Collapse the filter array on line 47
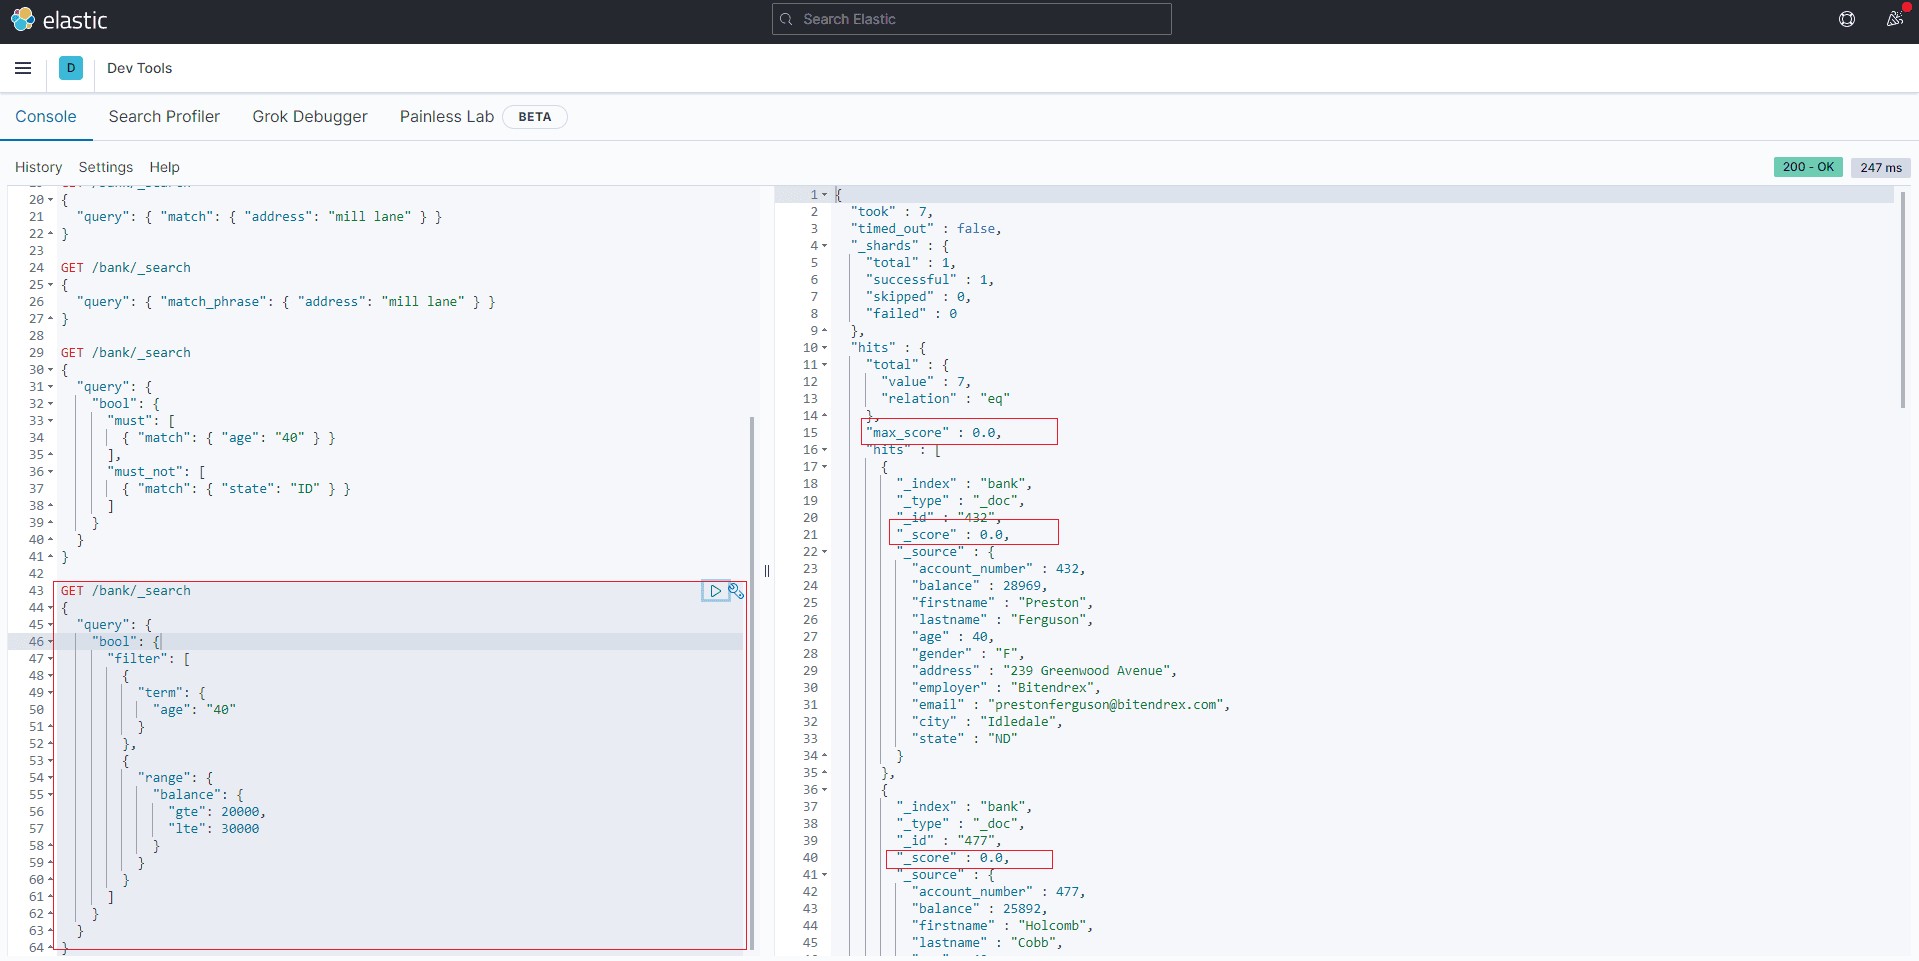Screen dimensions: 1919x961 coord(51,659)
